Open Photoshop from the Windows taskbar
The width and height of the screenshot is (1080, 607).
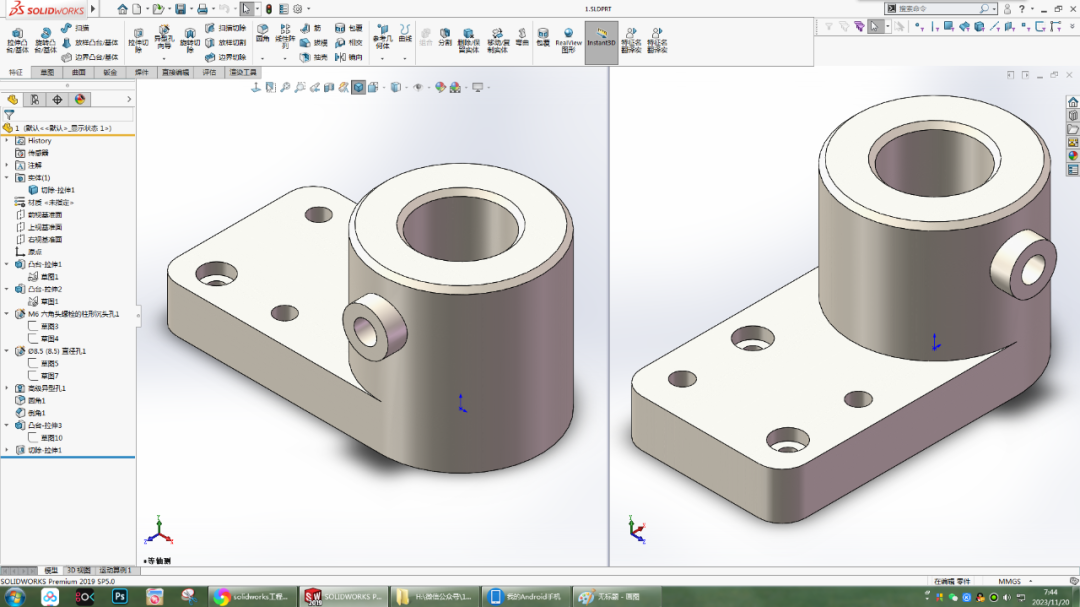click(x=120, y=597)
